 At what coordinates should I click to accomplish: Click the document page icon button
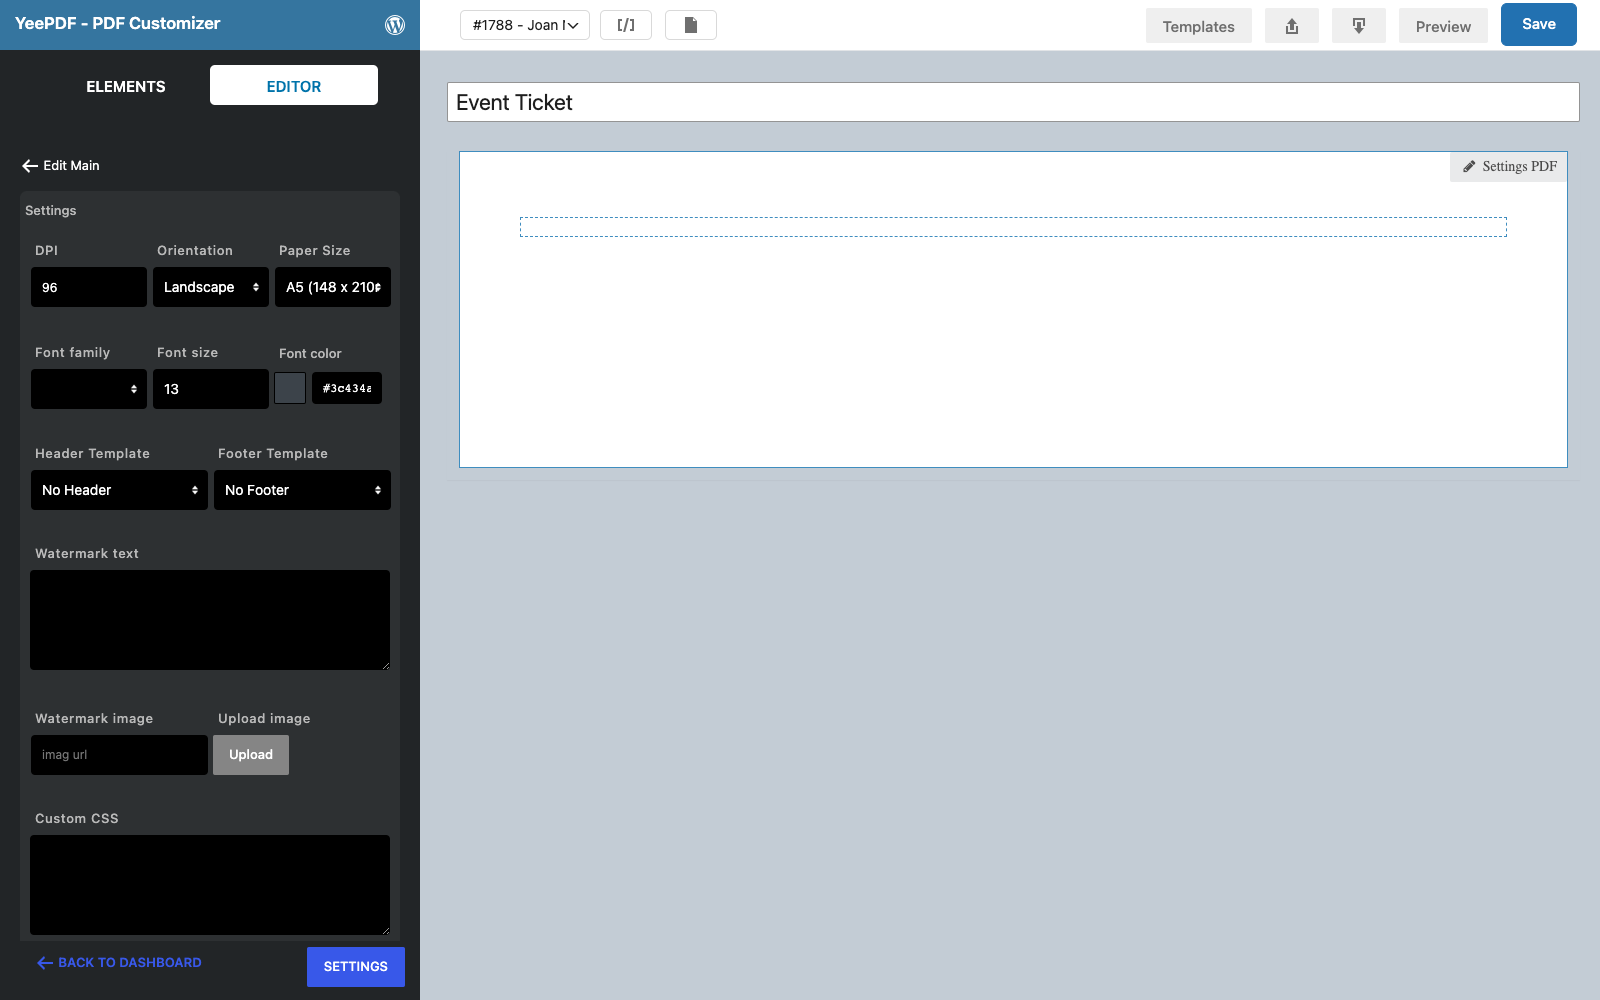[691, 25]
